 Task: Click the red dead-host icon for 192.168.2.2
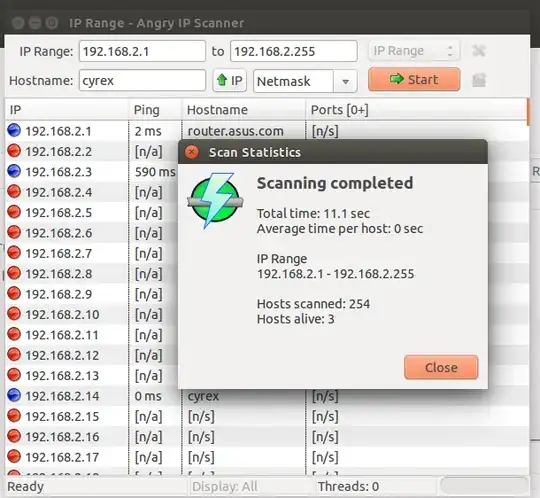[14, 151]
